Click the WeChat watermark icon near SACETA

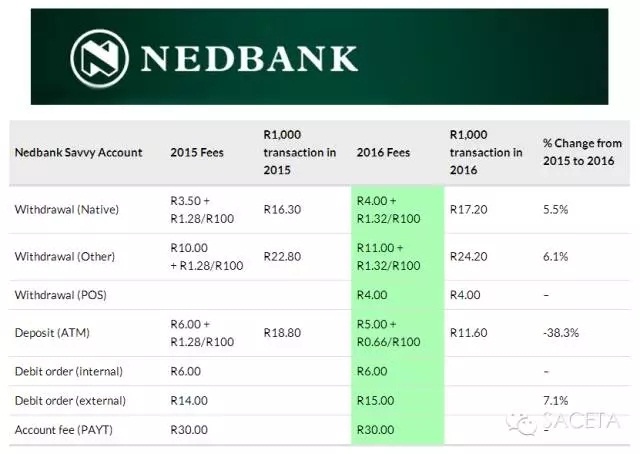coord(521,423)
